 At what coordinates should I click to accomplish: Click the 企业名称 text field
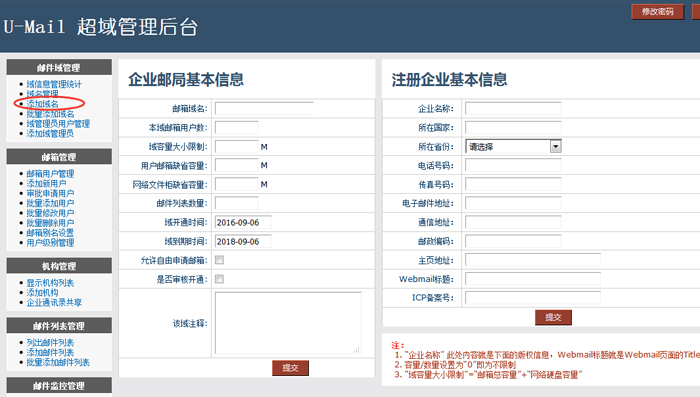[x=513, y=109]
